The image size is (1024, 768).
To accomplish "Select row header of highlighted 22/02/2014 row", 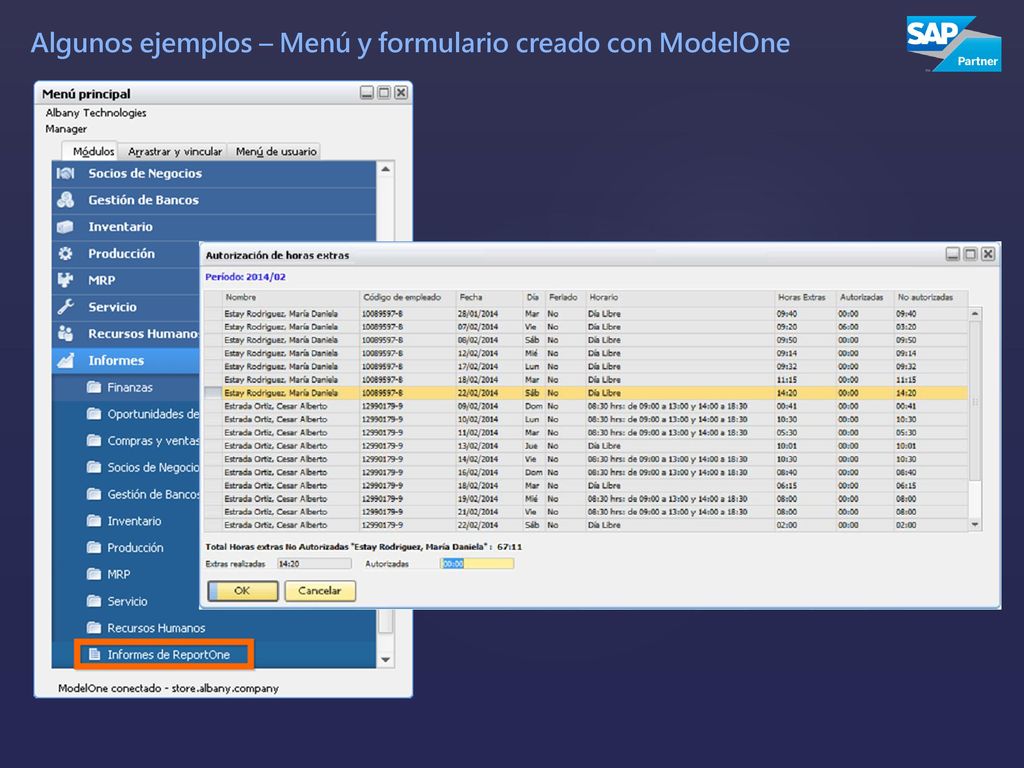I will [x=213, y=393].
